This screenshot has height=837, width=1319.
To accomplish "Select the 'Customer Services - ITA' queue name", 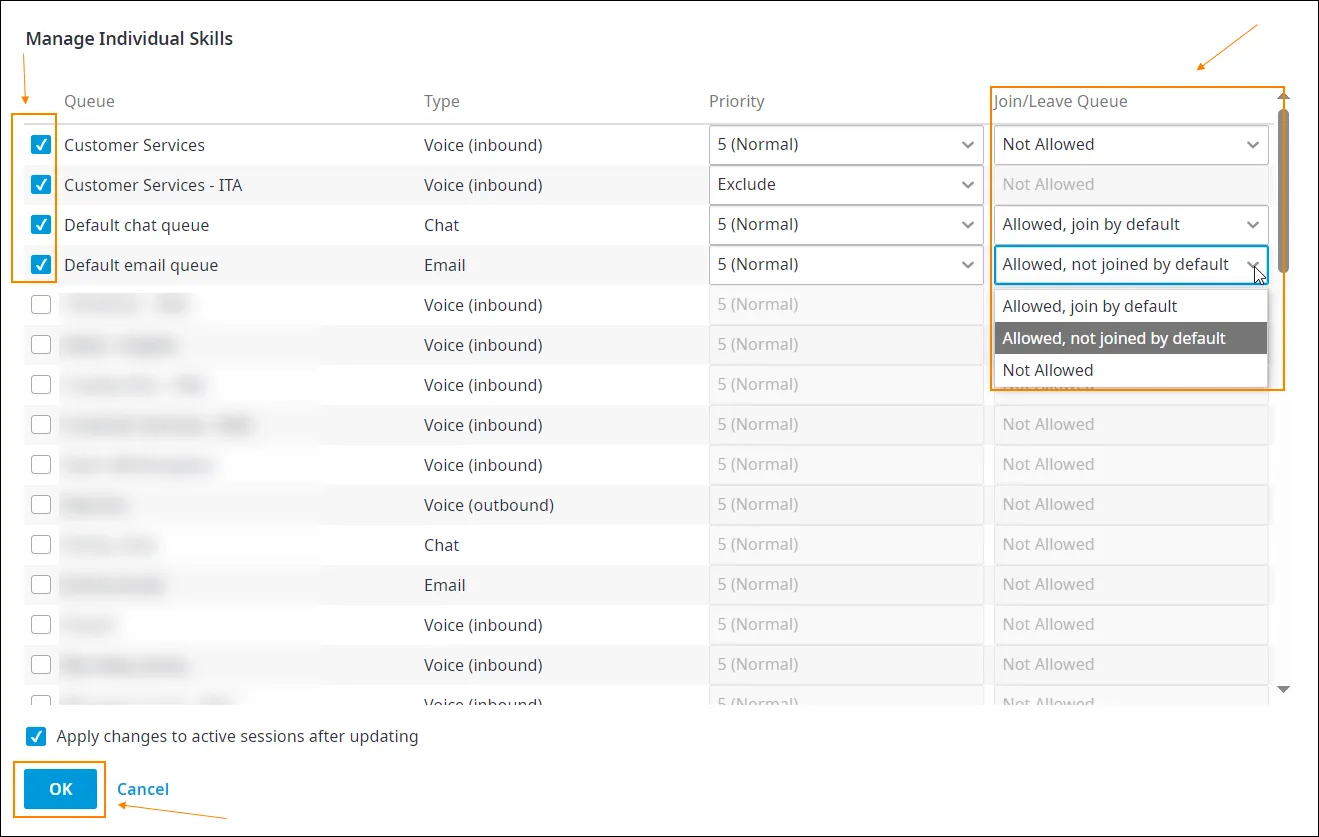I will [153, 185].
